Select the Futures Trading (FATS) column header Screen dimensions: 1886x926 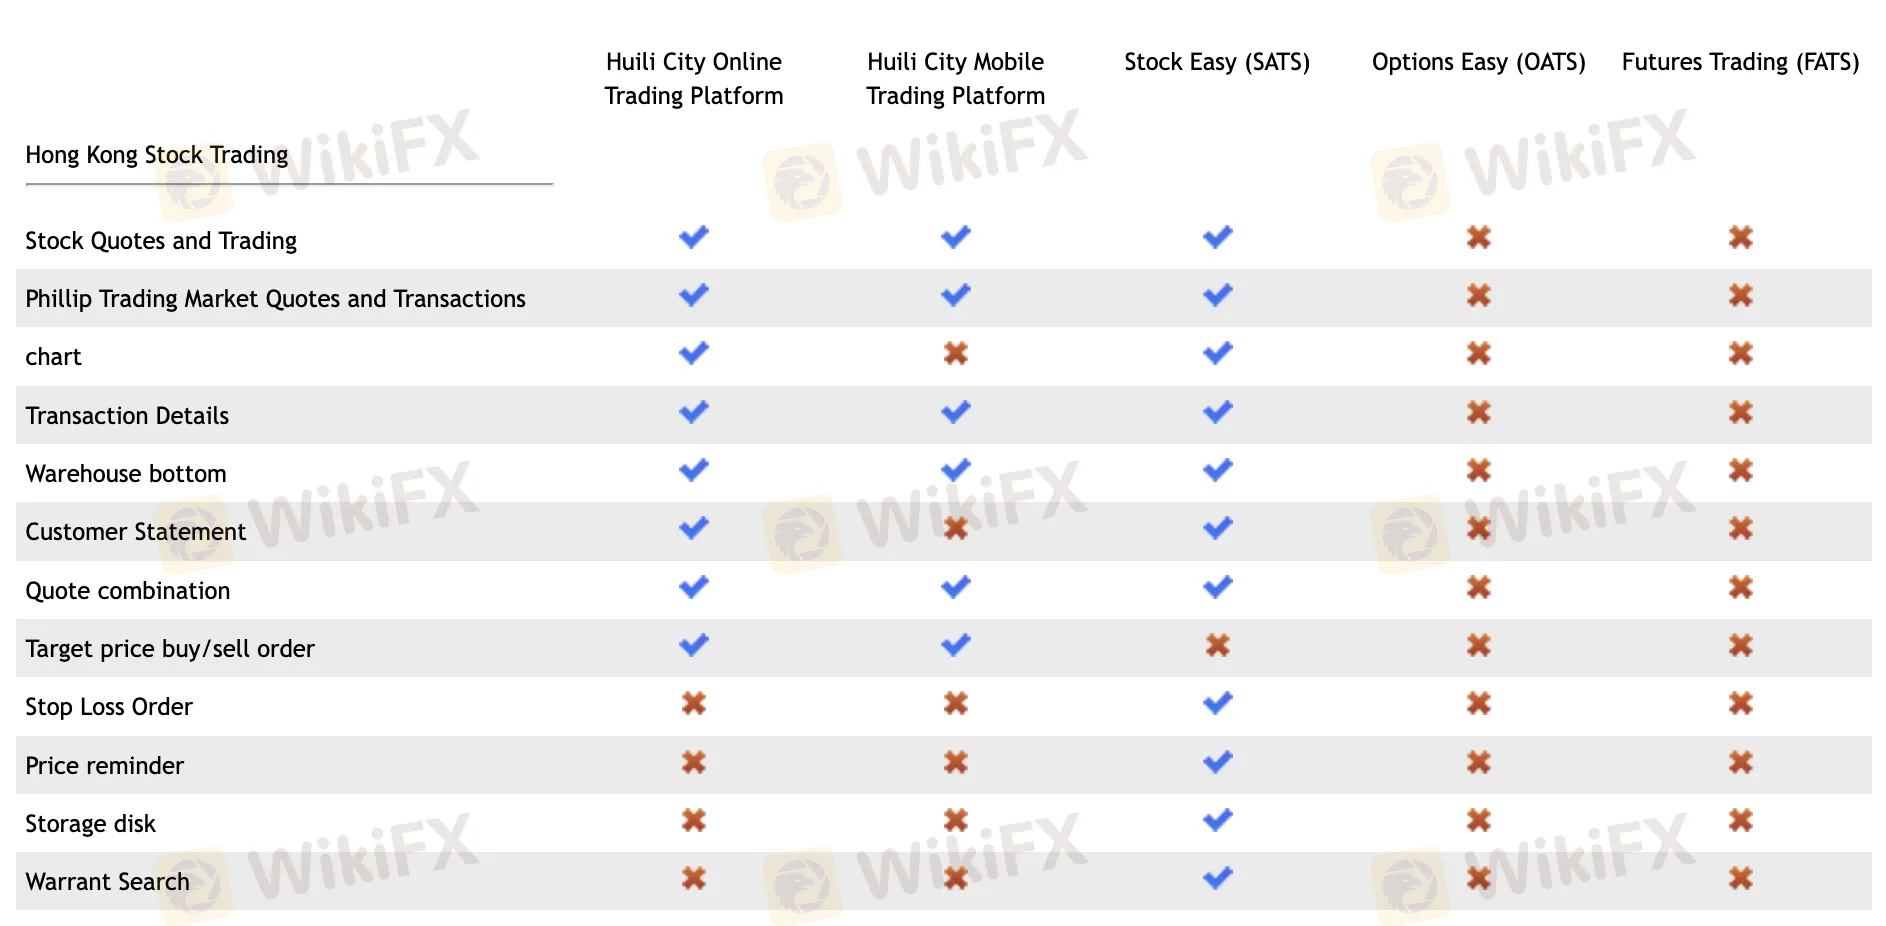pyautogui.click(x=1740, y=62)
